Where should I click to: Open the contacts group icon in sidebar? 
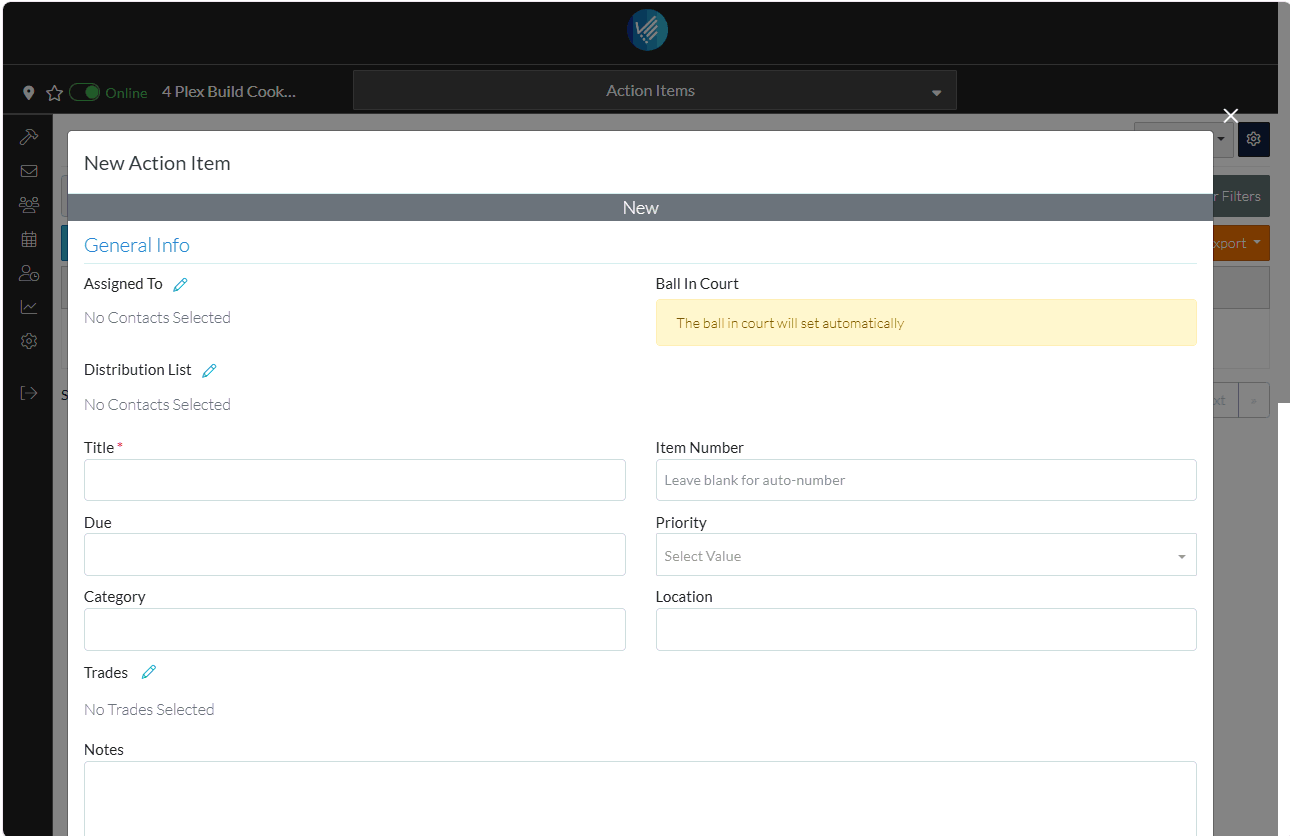click(29, 205)
